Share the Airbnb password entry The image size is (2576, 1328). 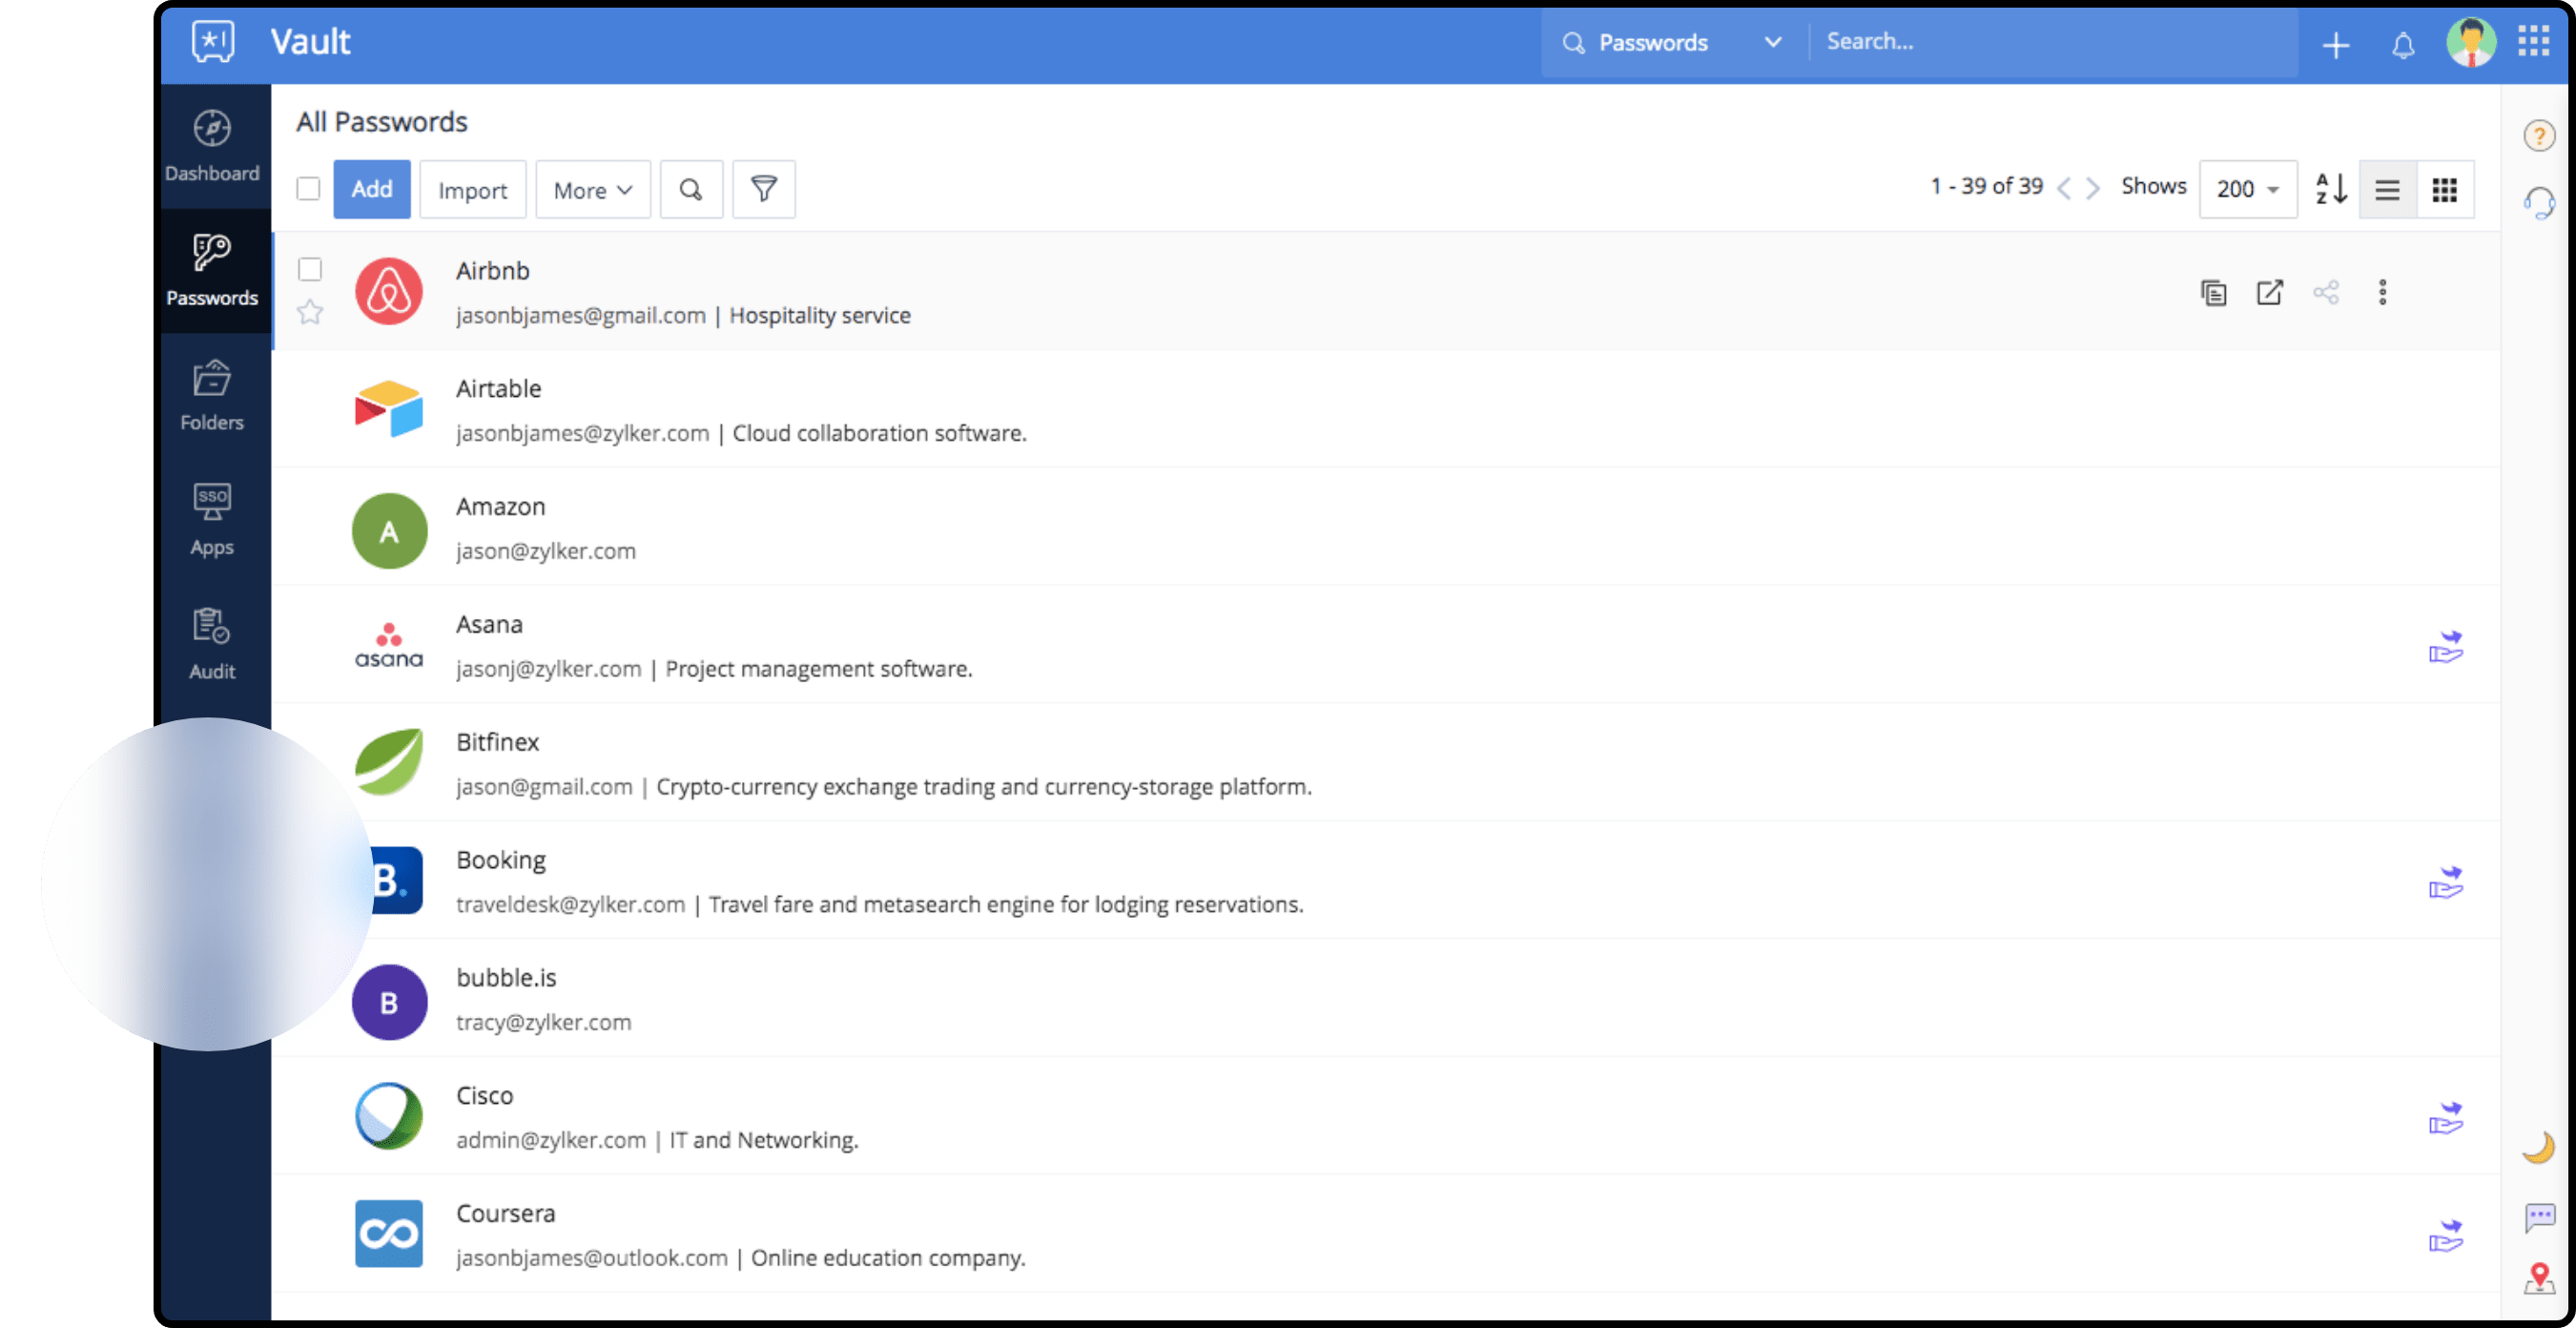tap(2326, 292)
